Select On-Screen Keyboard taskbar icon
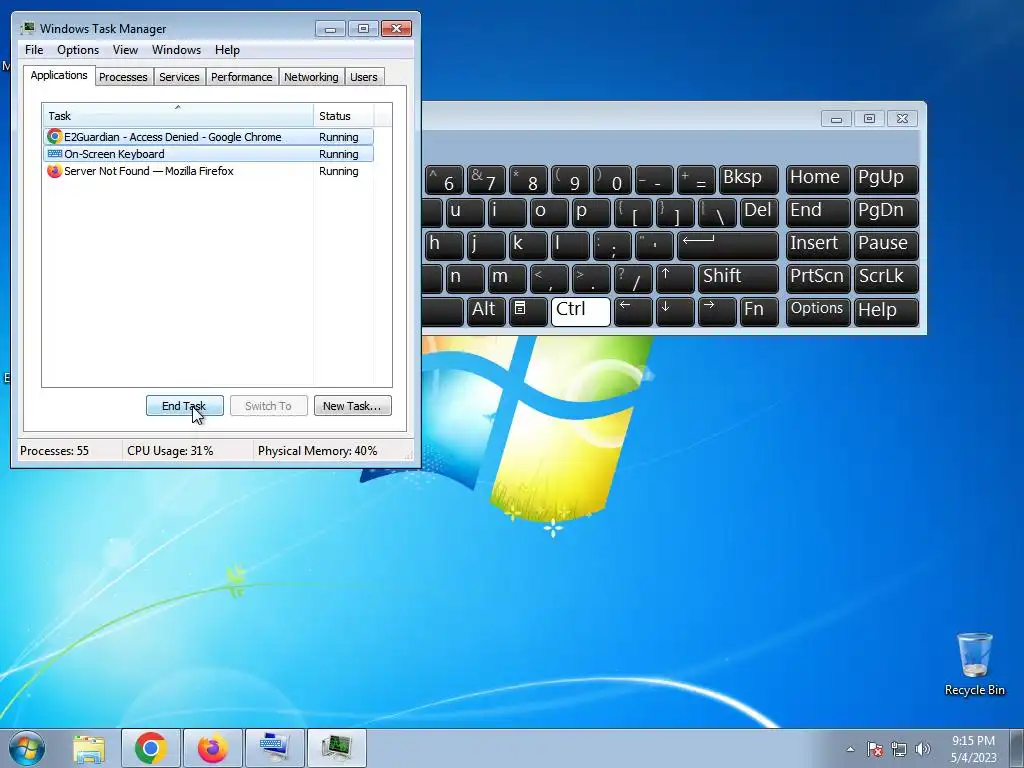This screenshot has height=768, width=1024. (x=274, y=748)
